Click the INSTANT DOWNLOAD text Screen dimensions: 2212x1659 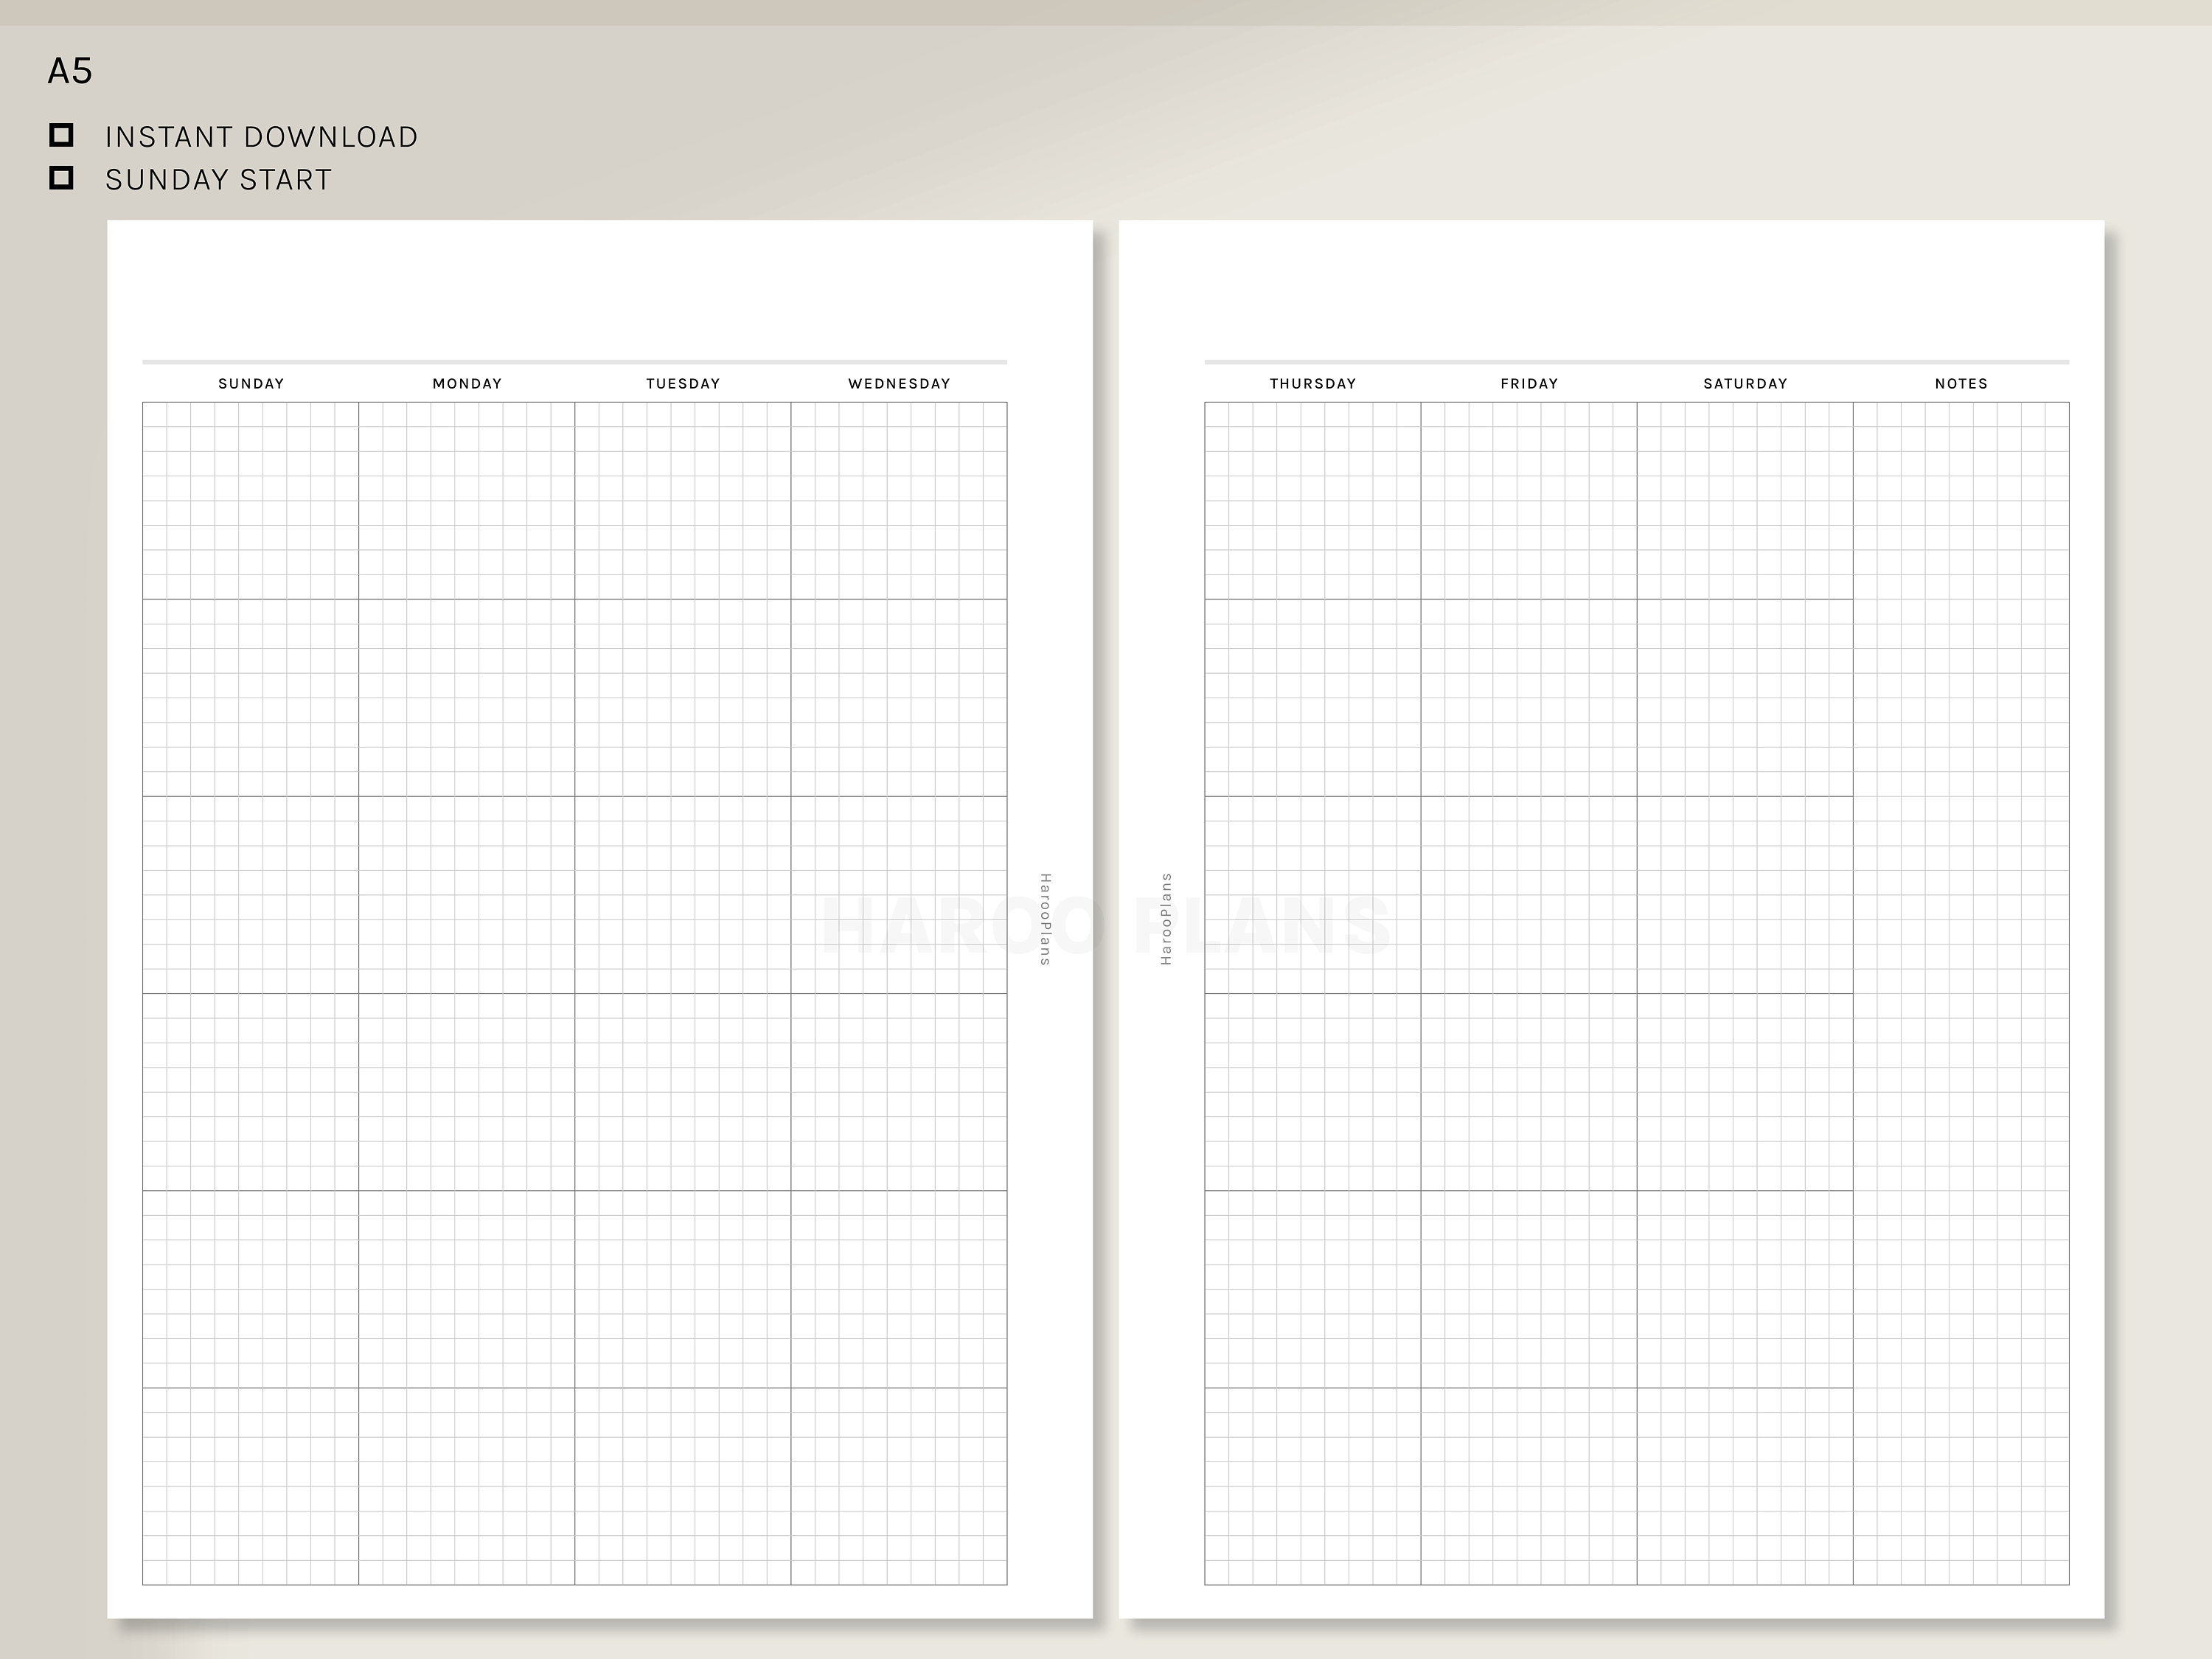(262, 137)
